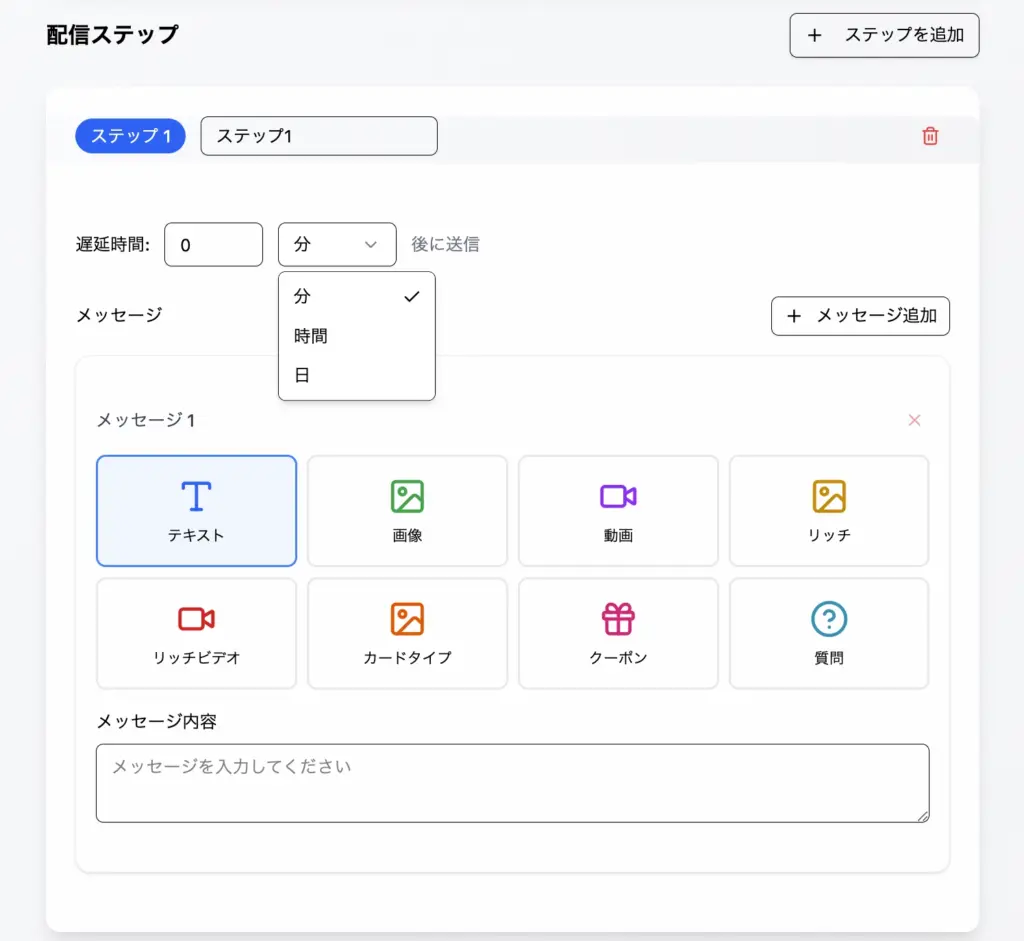The height and width of the screenshot is (941, 1024).
Task: Click the blue ステップ 1 badge
Action: pos(130,136)
